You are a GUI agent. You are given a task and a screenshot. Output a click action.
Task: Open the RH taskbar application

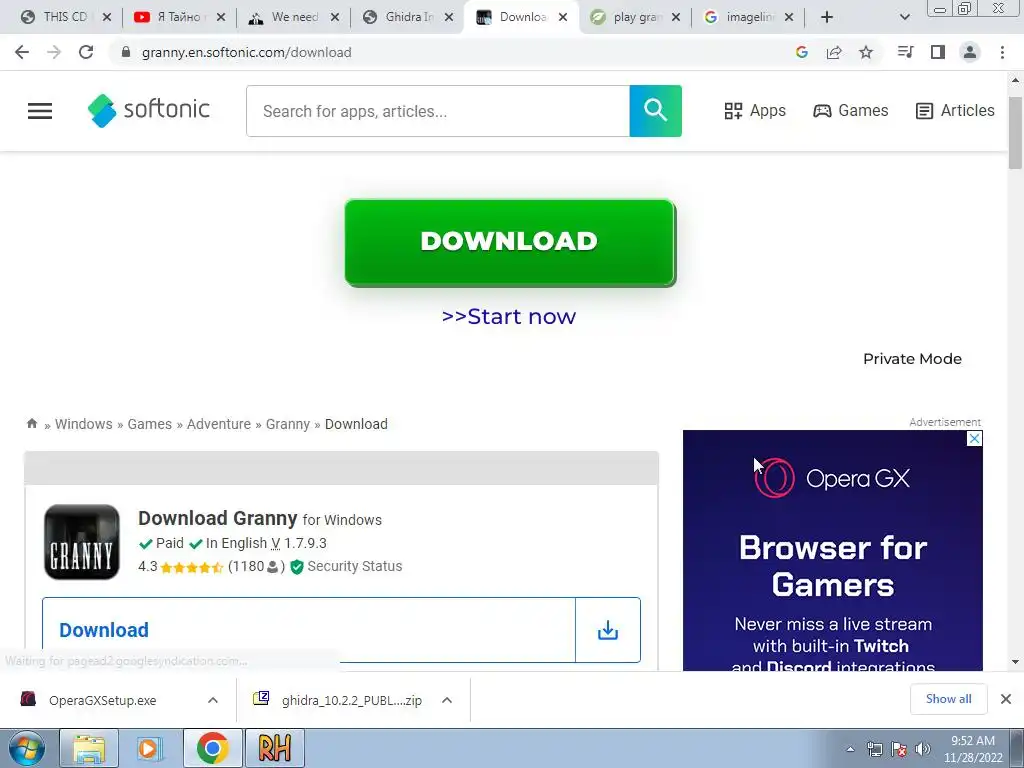click(274, 748)
